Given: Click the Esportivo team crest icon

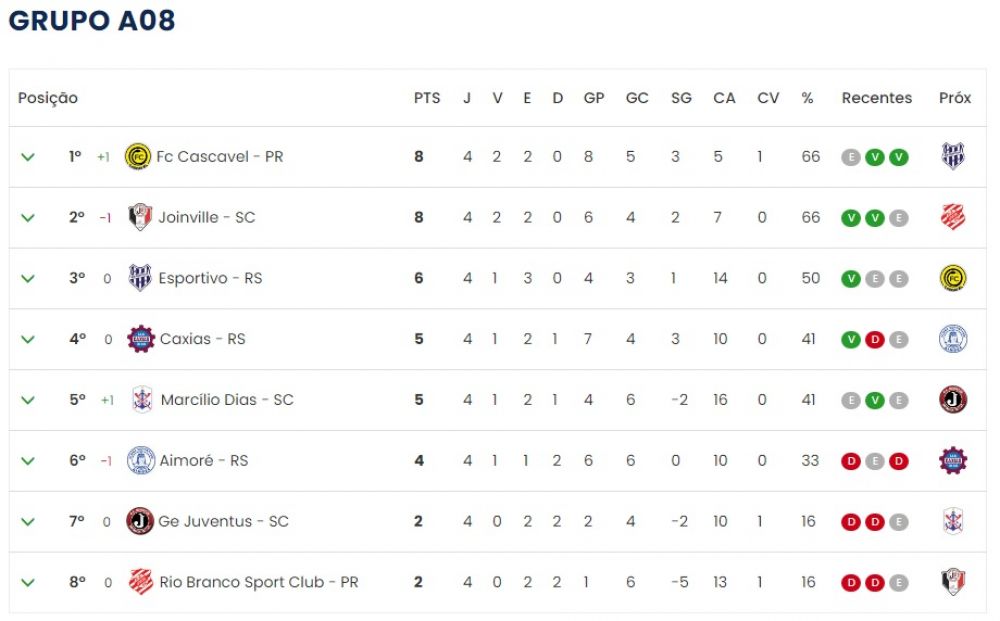Looking at the screenshot, I should pyautogui.click(x=140, y=278).
